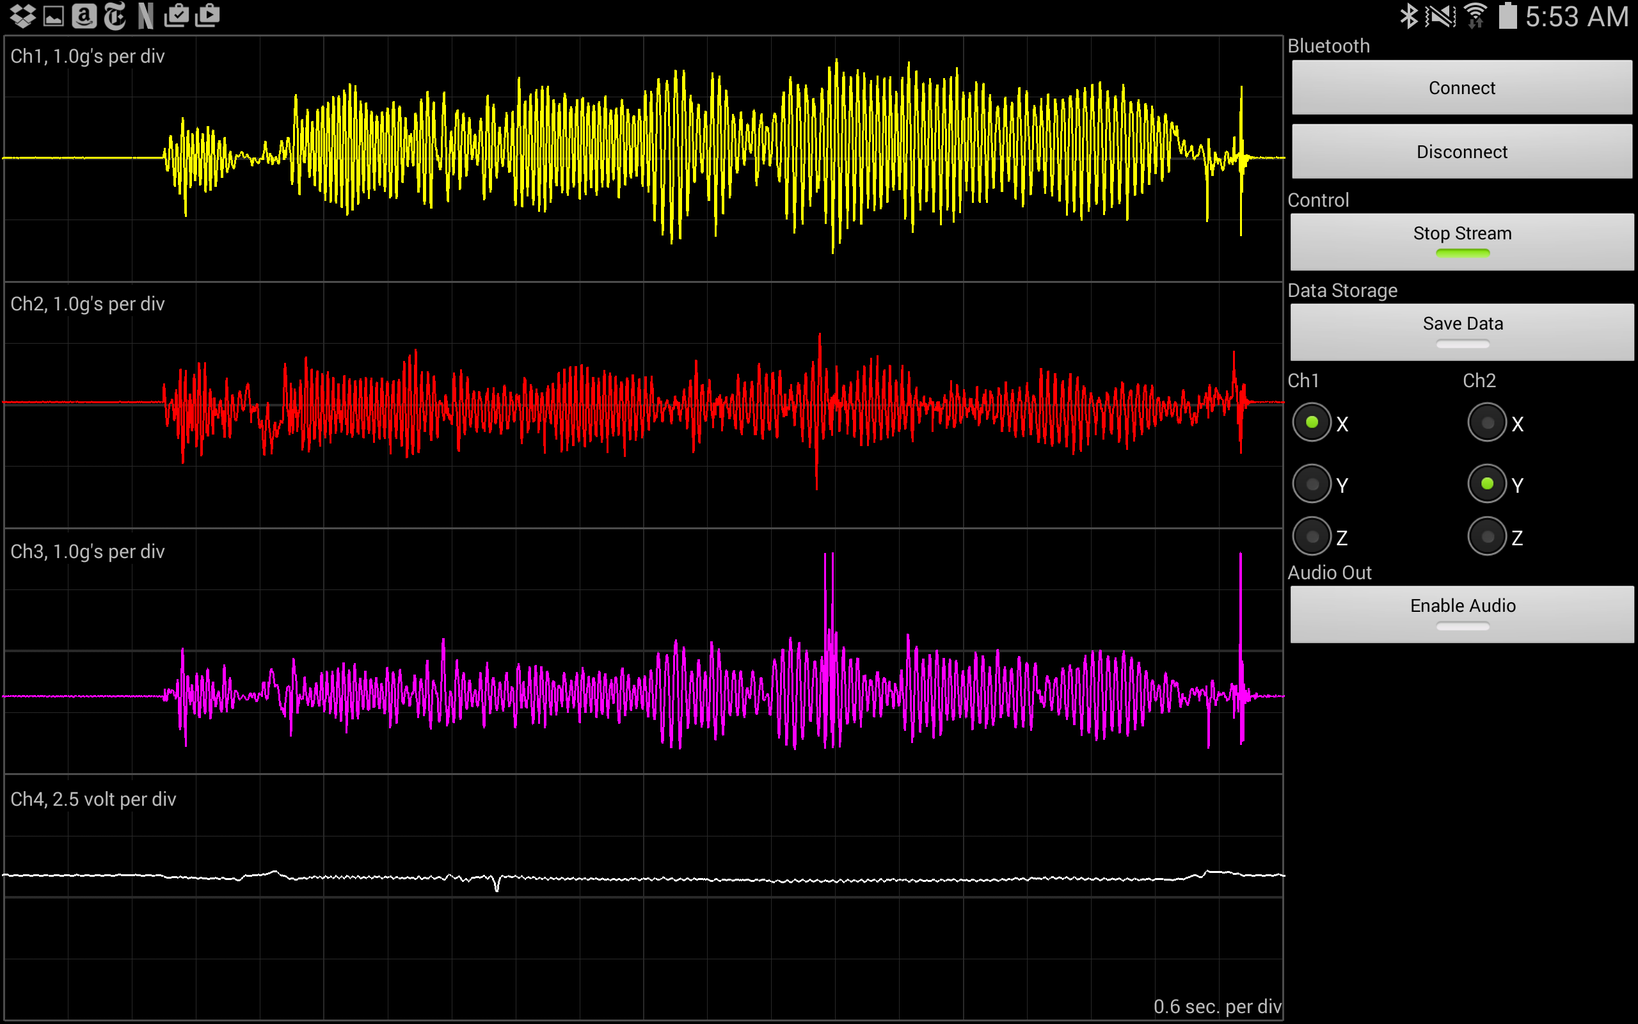This screenshot has width=1638, height=1024.
Task: Enable Audio output
Action: (x=1461, y=612)
